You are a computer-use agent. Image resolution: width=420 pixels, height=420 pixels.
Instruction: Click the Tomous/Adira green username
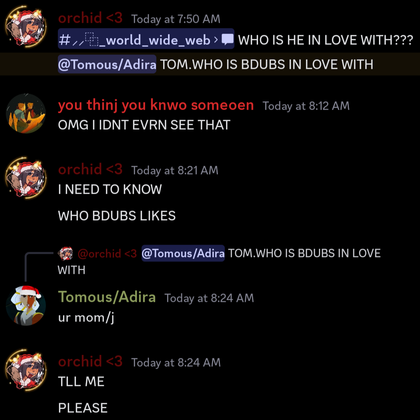point(107,297)
